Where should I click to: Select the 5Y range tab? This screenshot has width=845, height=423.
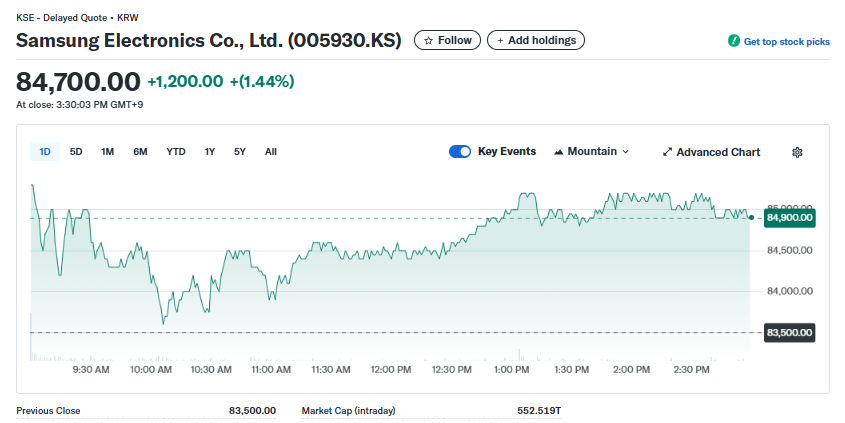click(240, 152)
